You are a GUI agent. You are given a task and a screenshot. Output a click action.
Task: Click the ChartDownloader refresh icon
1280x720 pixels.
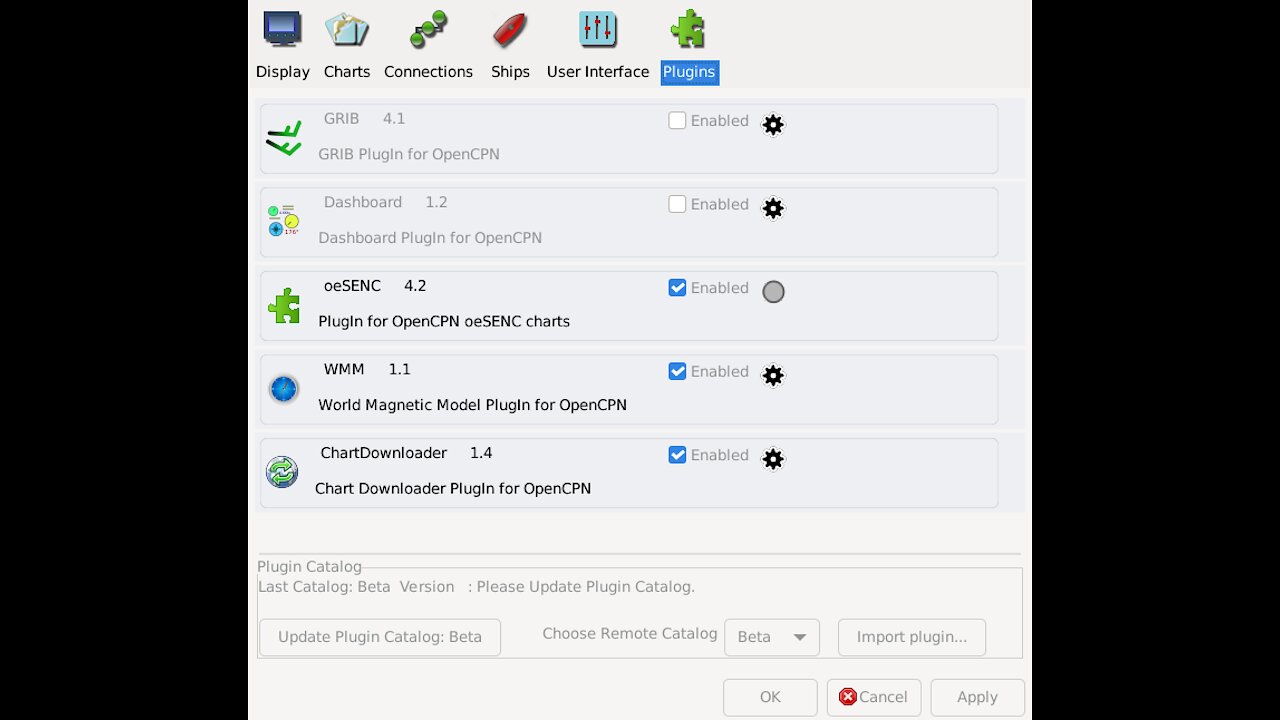point(282,471)
